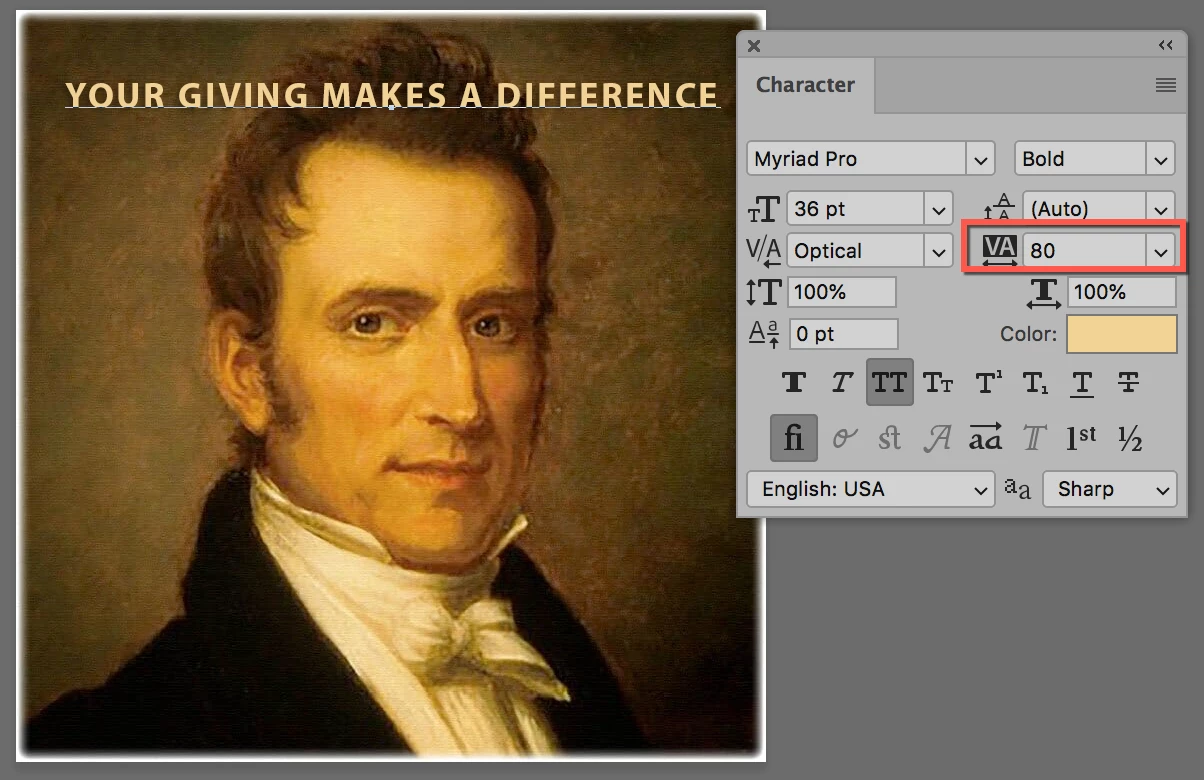Open the (Auto) leading dropdown
The height and width of the screenshot is (780, 1204).
click(x=1160, y=209)
